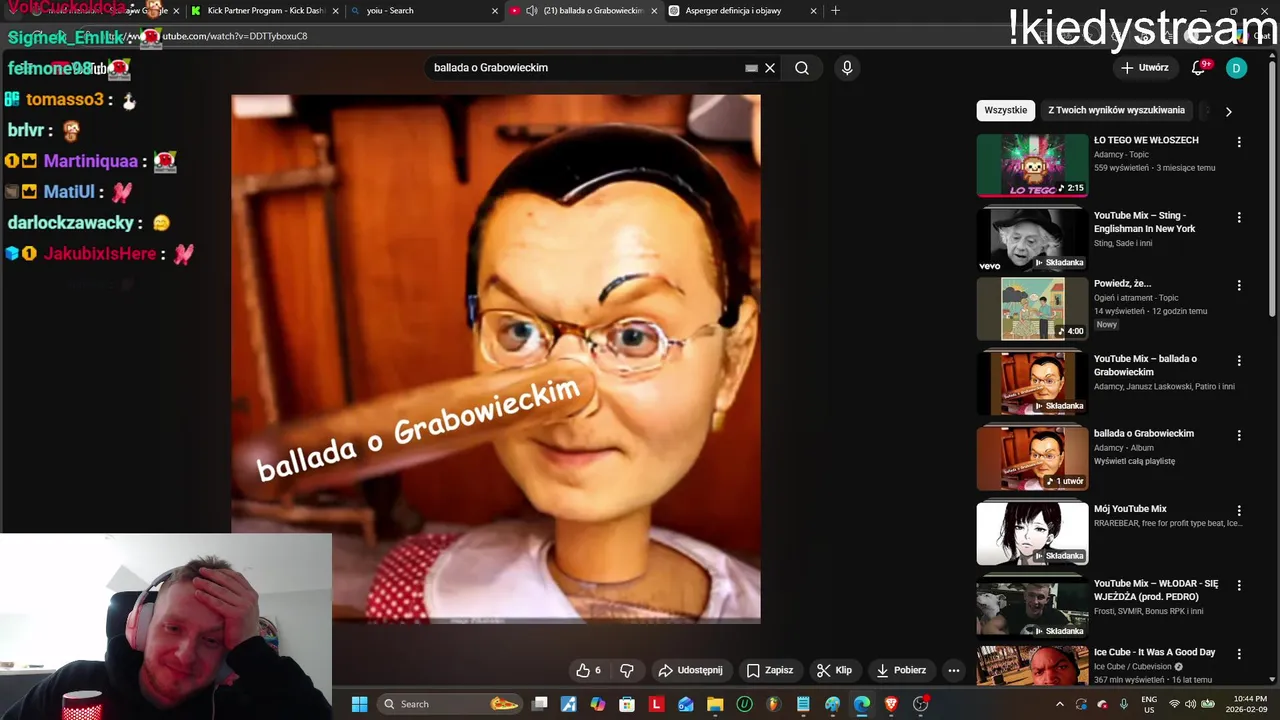Open more options for YouTube Mix ballada o Grabowieckim
The width and height of the screenshot is (1280, 720).
[x=1239, y=360]
